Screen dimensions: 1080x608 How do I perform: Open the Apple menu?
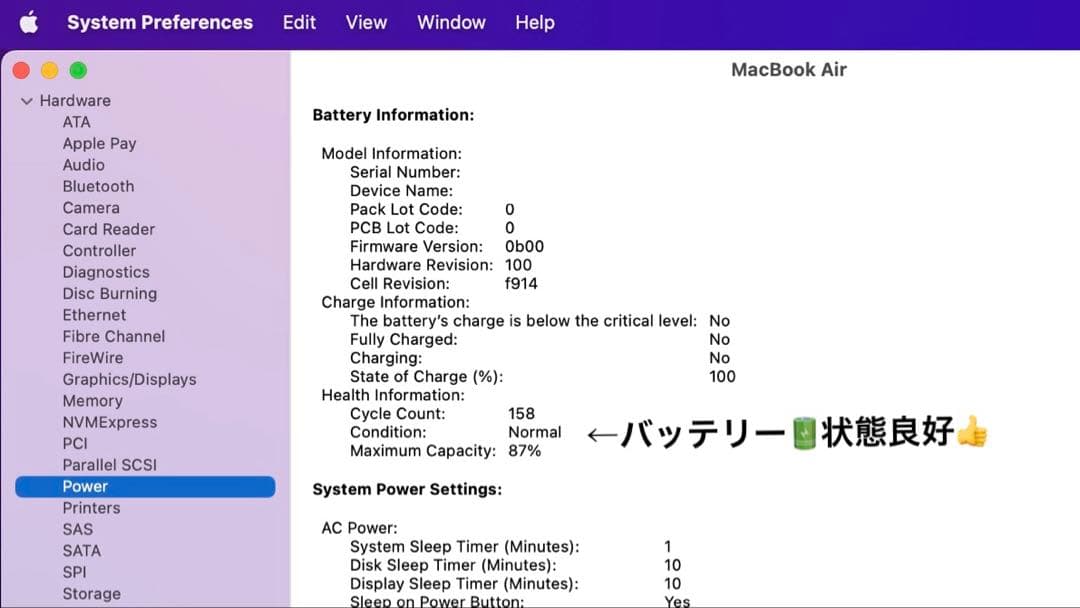(28, 22)
